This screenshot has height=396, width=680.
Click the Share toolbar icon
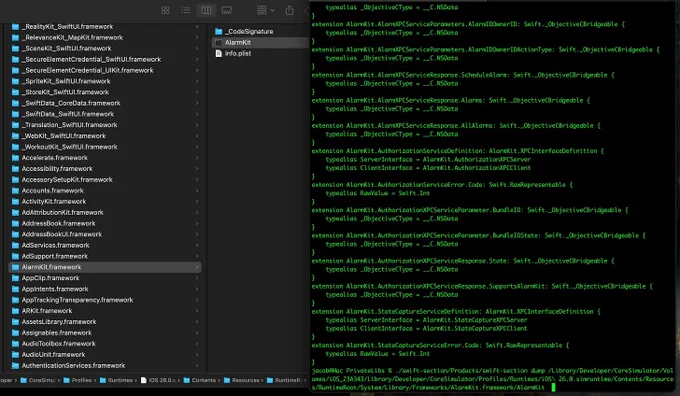pyautogui.click(x=289, y=10)
